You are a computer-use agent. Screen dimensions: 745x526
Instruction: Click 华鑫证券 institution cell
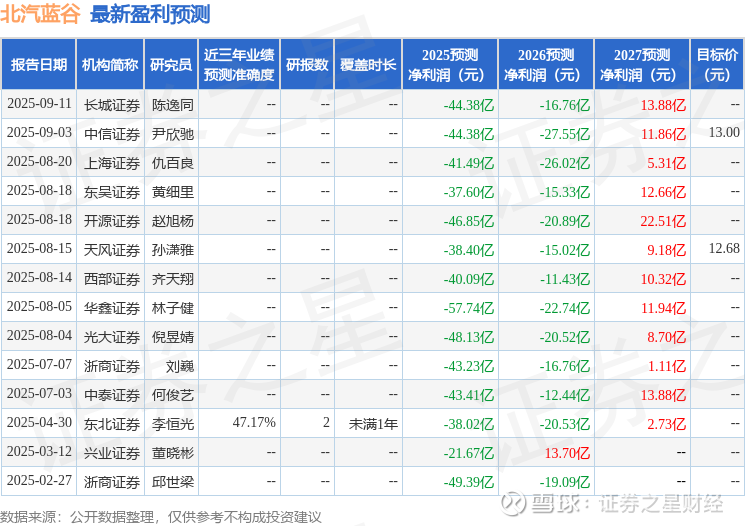(112, 308)
